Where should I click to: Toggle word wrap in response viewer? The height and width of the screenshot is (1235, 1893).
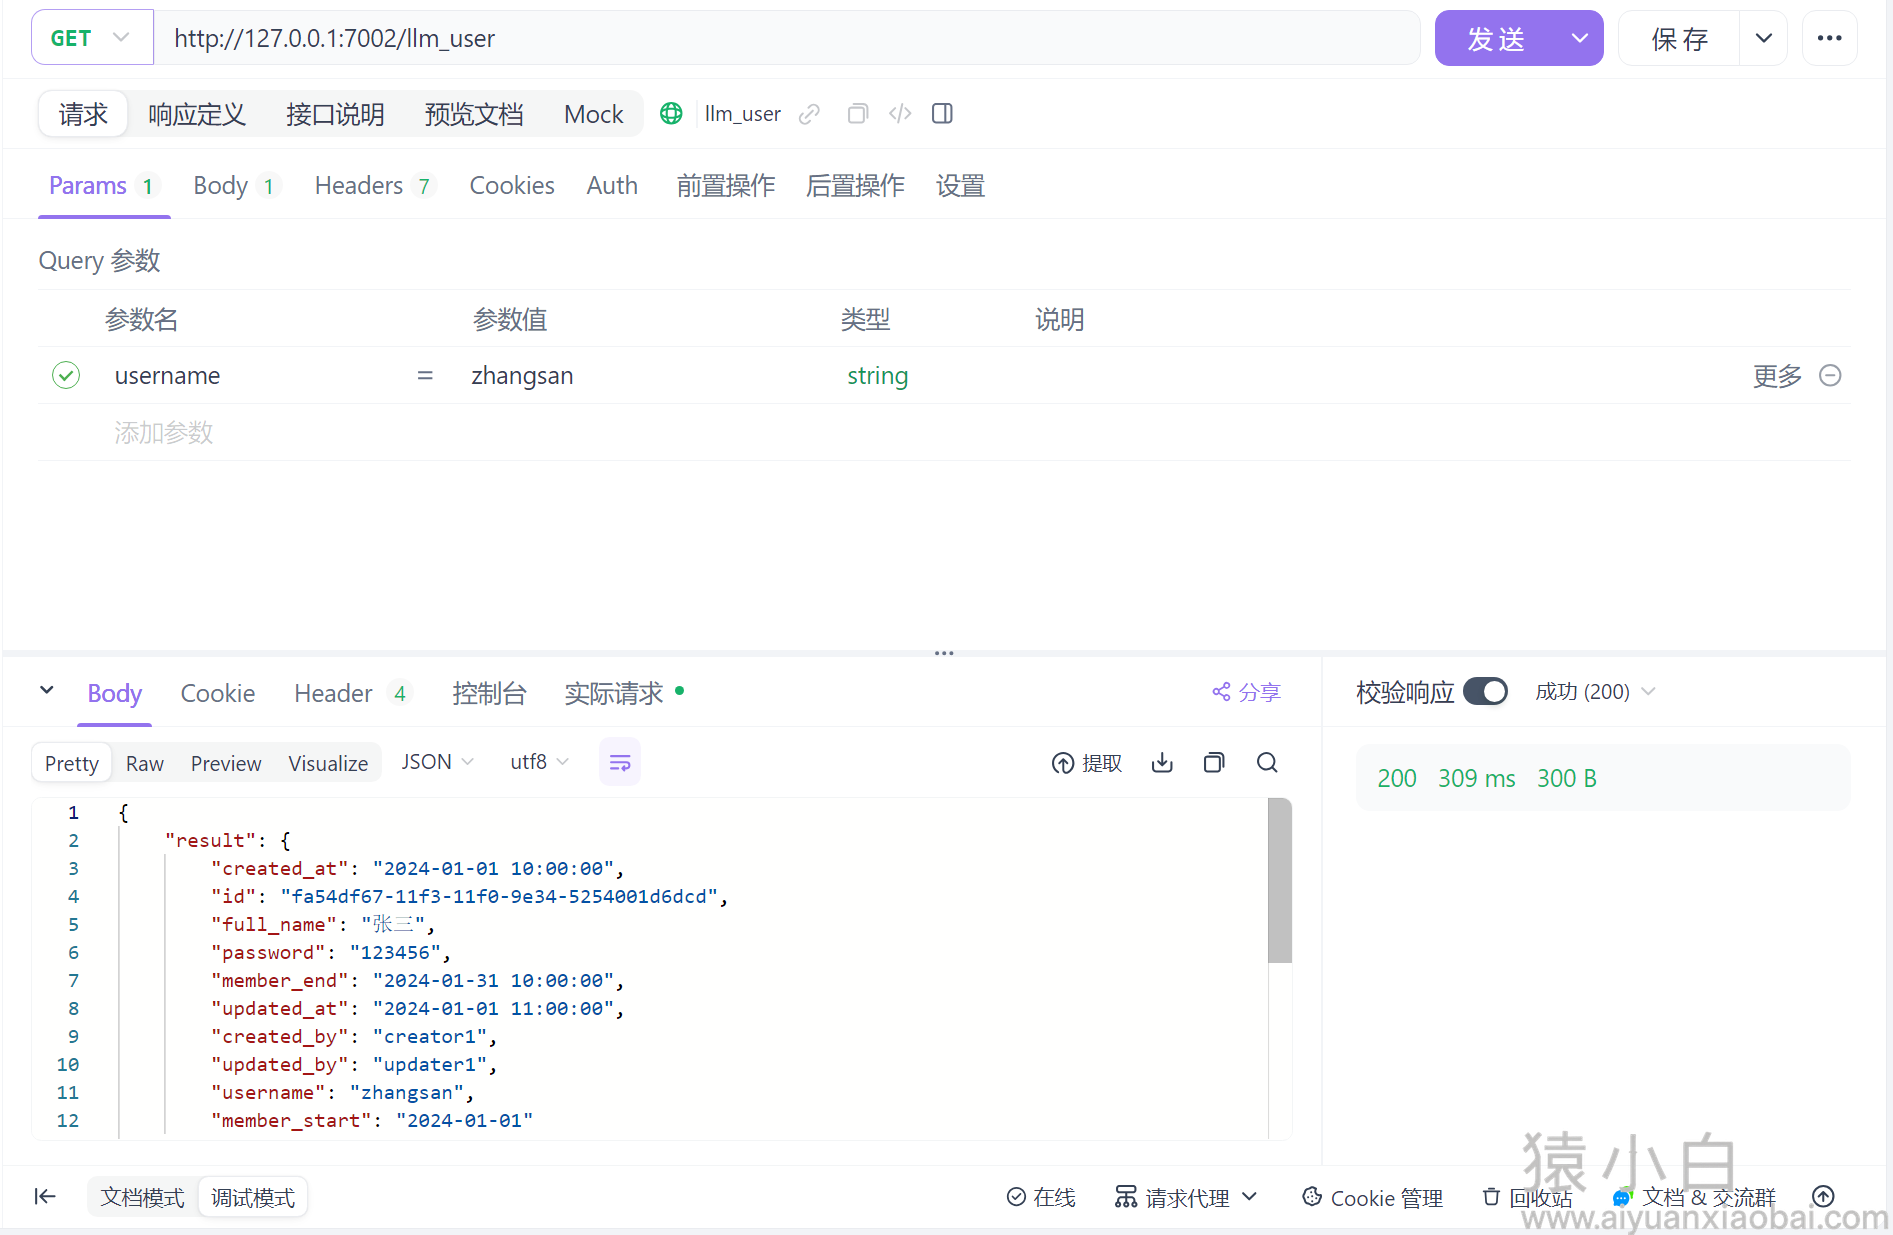click(620, 763)
